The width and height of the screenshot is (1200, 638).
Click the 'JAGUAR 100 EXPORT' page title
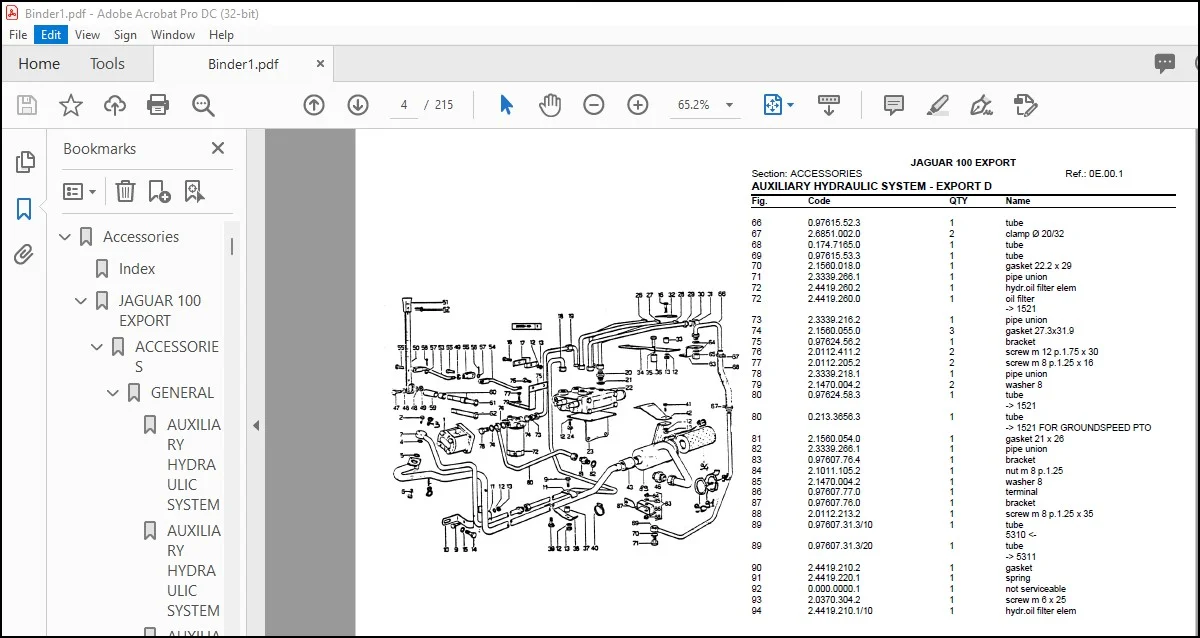pos(963,162)
